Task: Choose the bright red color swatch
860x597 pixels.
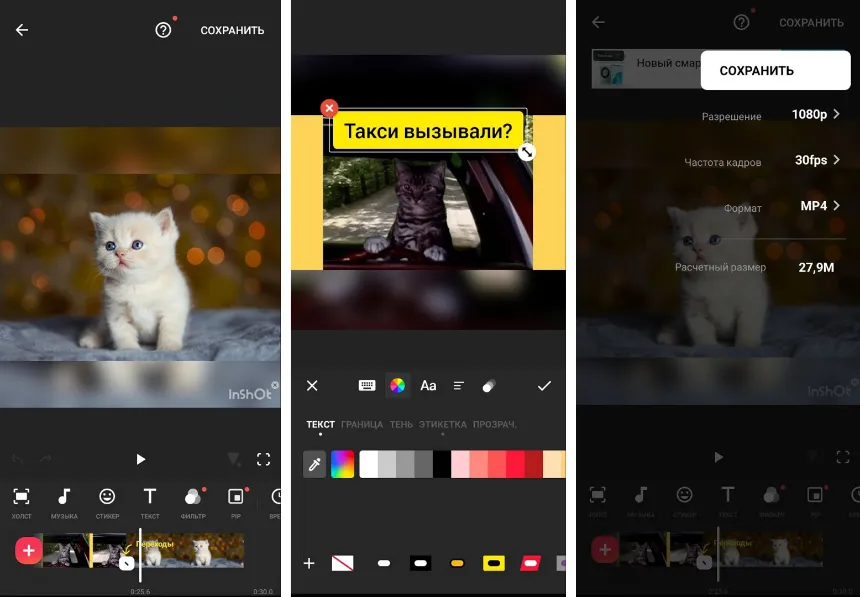Action: [x=515, y=465]
